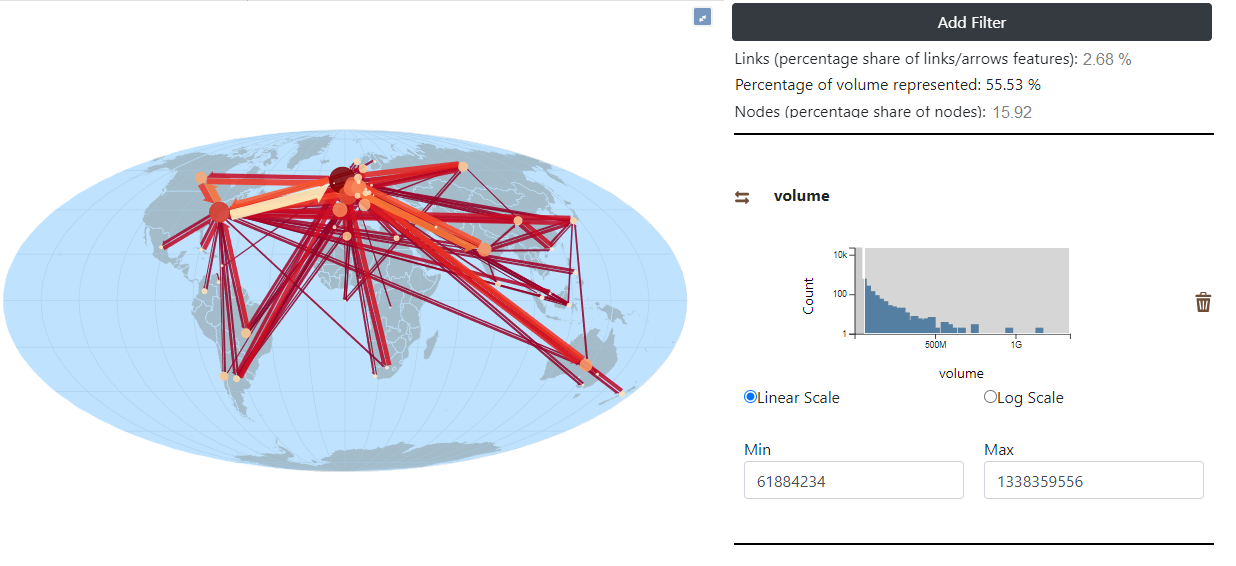Click the small node on New Zealand
The image size is (1236, 566).
621,394
